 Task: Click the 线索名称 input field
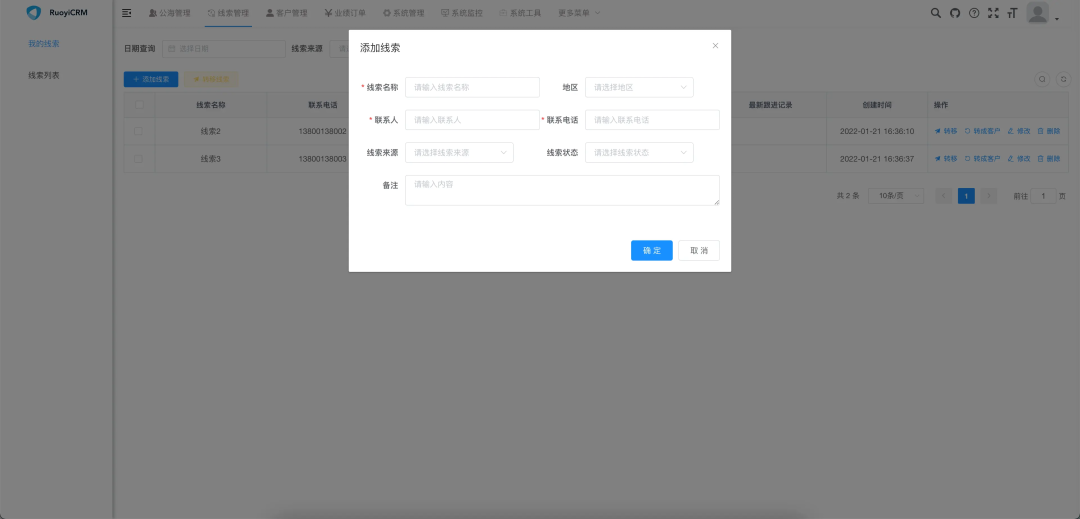point(472,88)
